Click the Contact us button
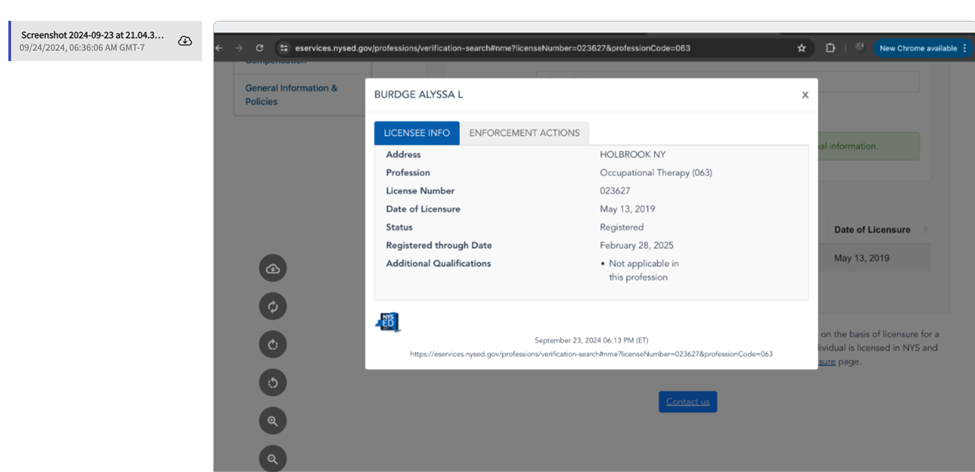 click(687, 402)
